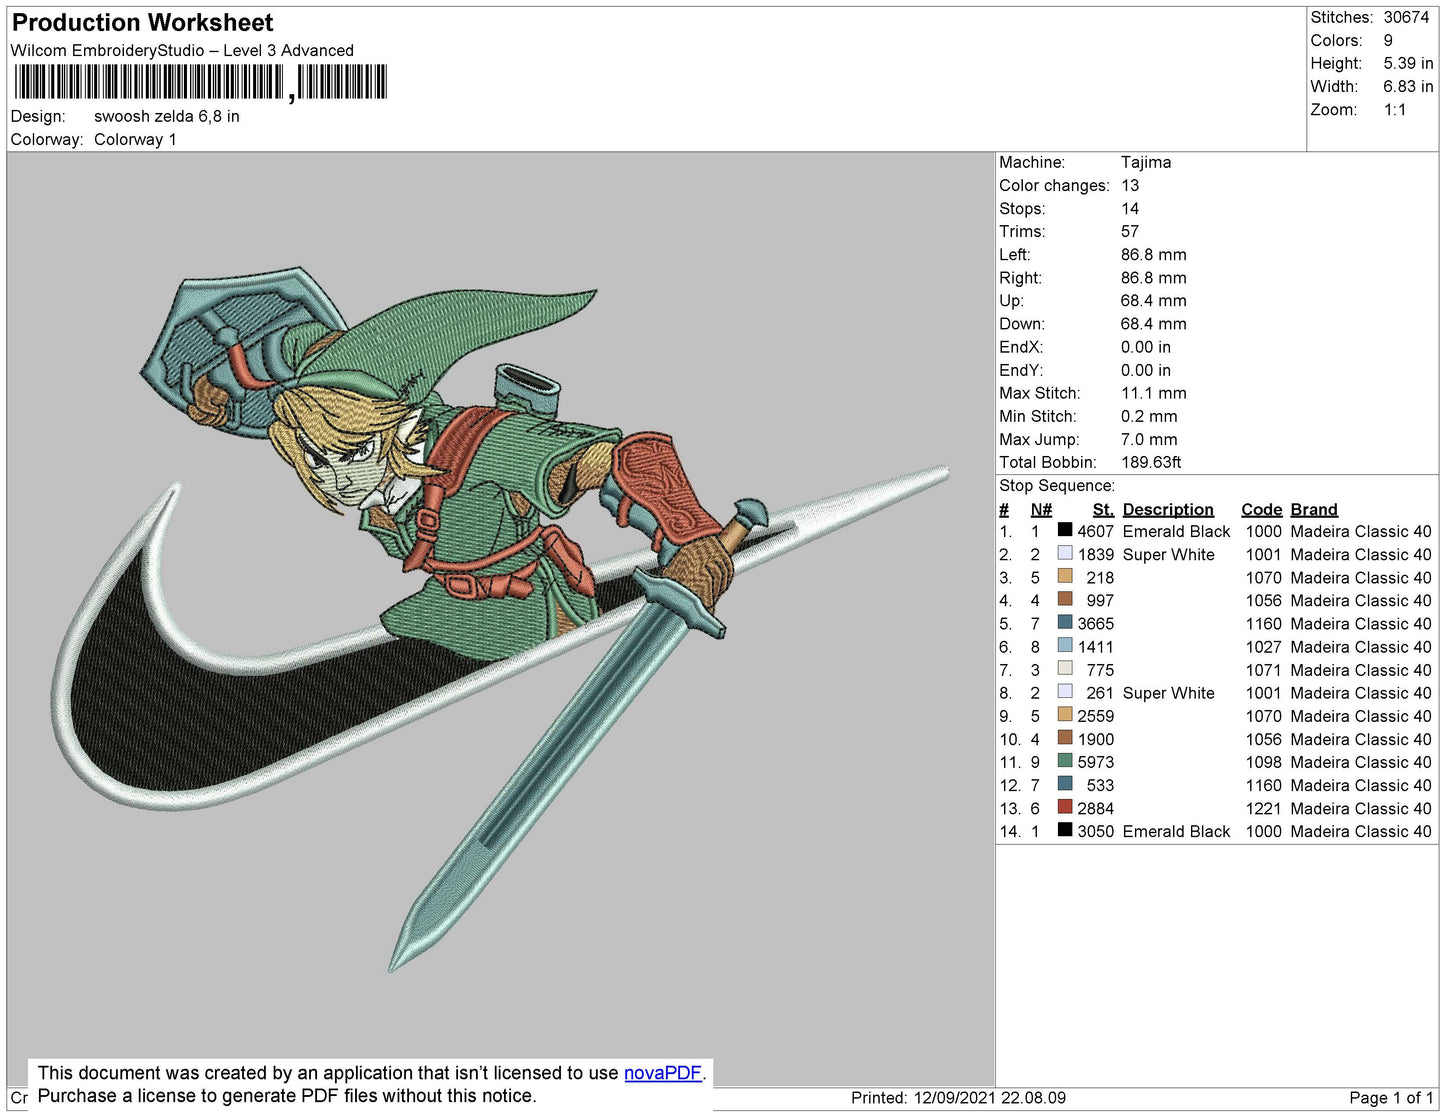This screenshot has width=1445, height=1117.
Task: Click the black swatch for stop 1
Action: pyautogui.click(x=1065, y=531)
